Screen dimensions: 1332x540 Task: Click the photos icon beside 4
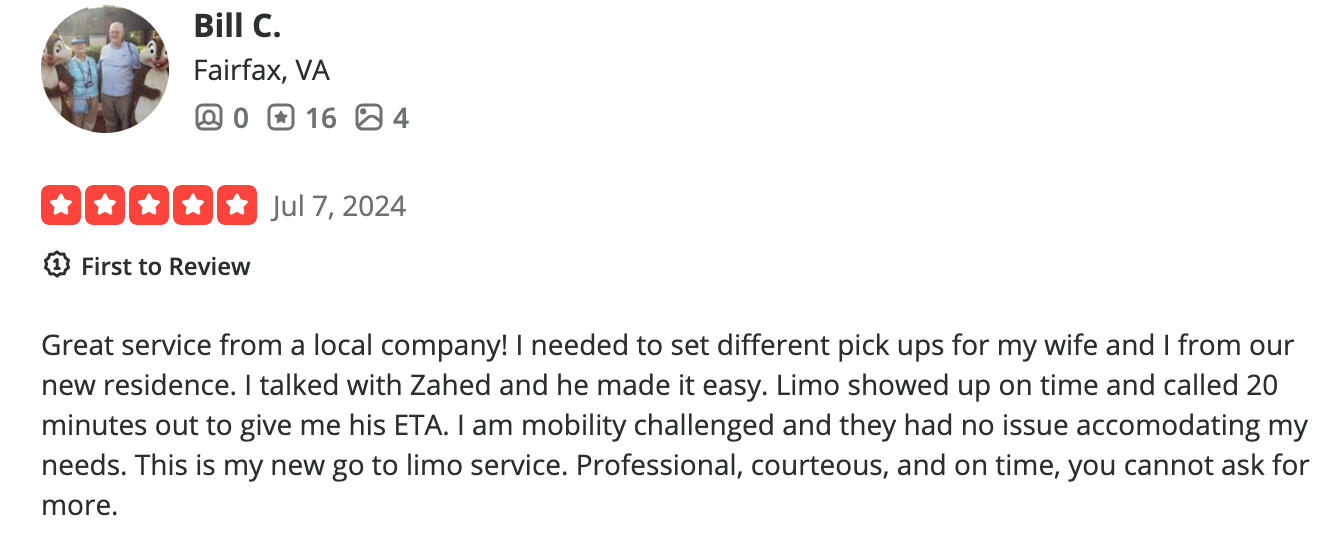coord(369,118)
